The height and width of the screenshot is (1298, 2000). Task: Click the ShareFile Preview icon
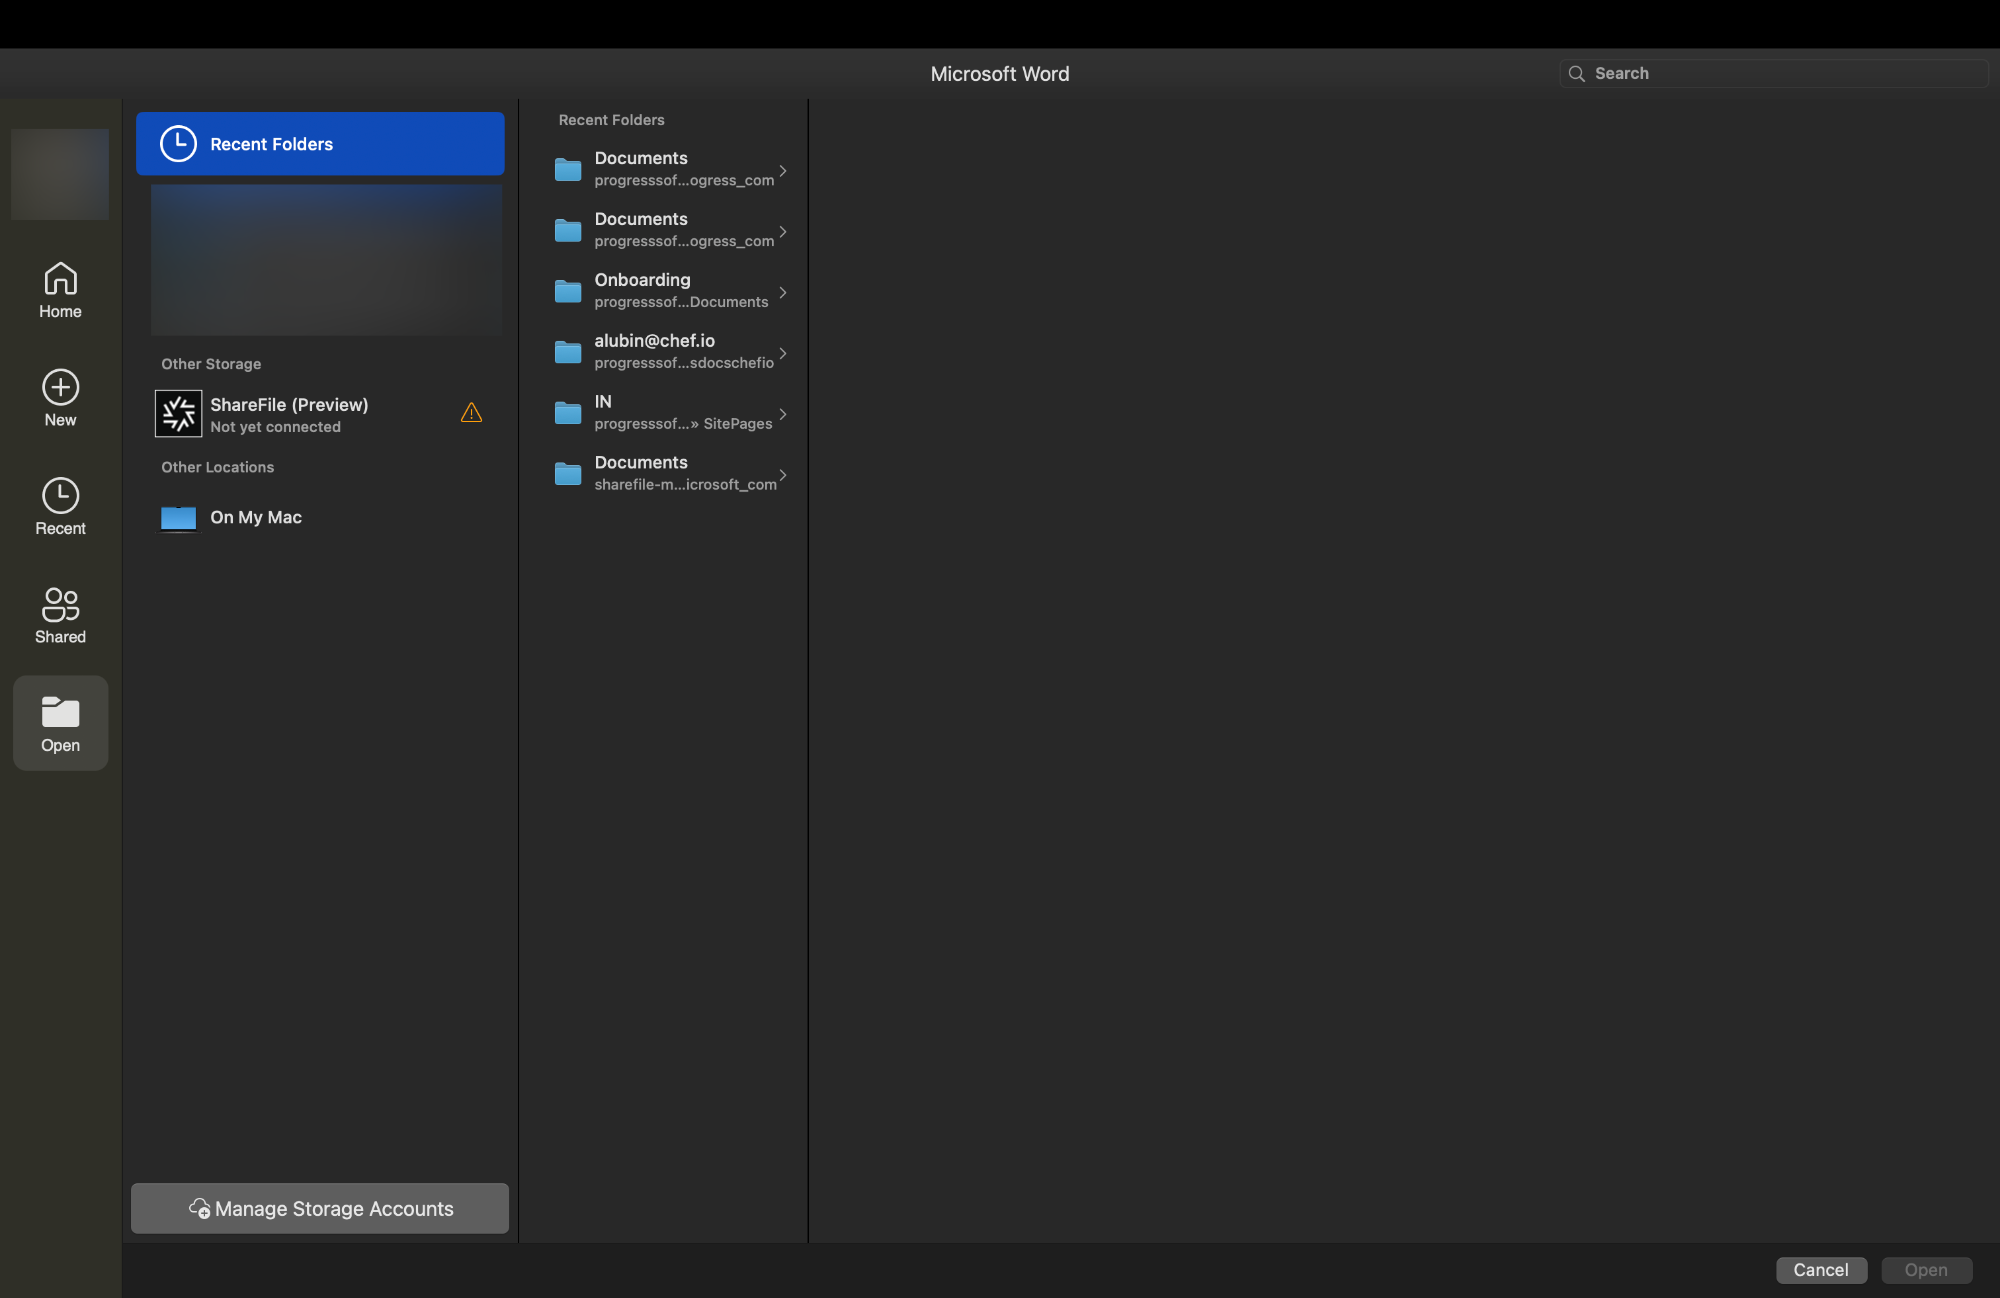[x=178, y=413]
